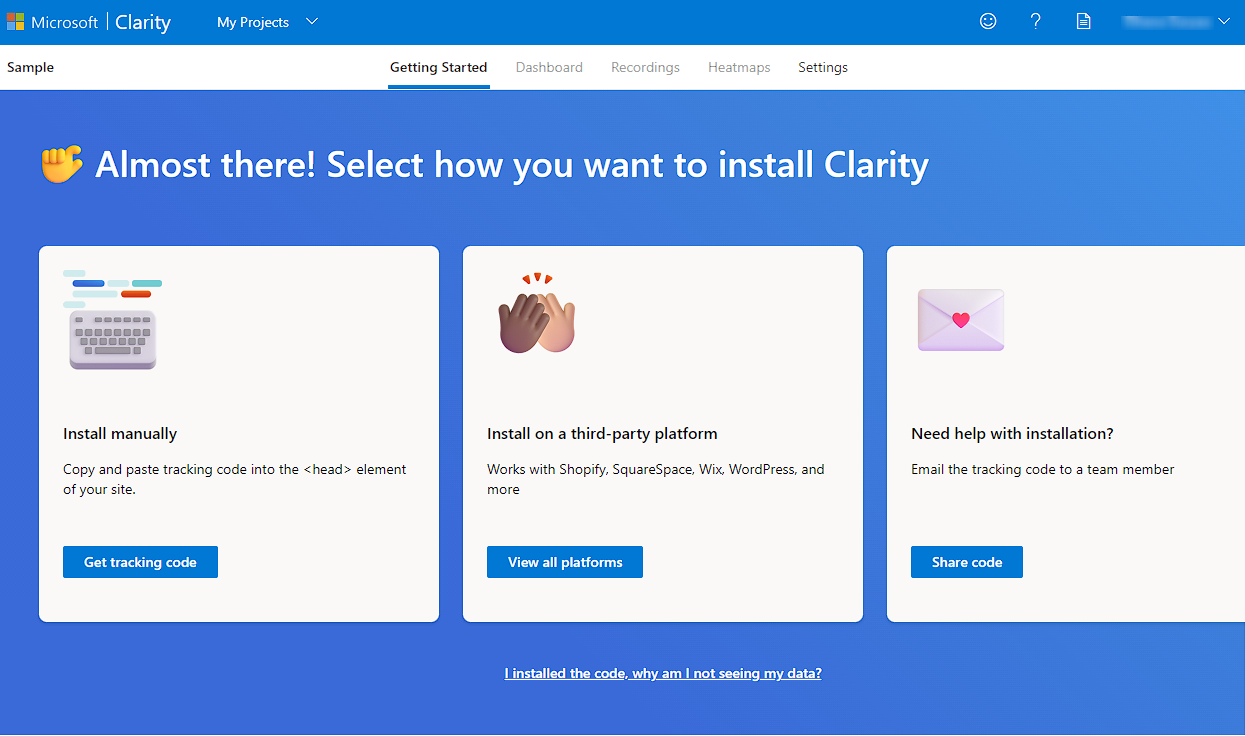Image resolution: width=1245 pixels, height=736 pixels.
Task: Open the smiley feedback icon
Action: (x=988, y=21)
